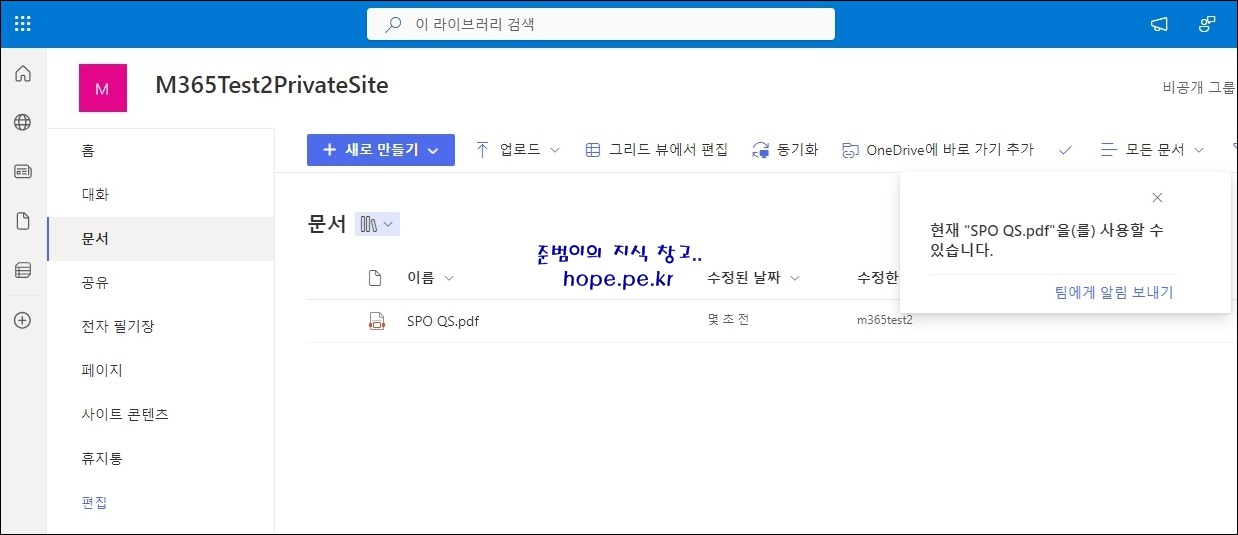Click the 동기화 sync button
1238x535 pixels.
point(785,150)
